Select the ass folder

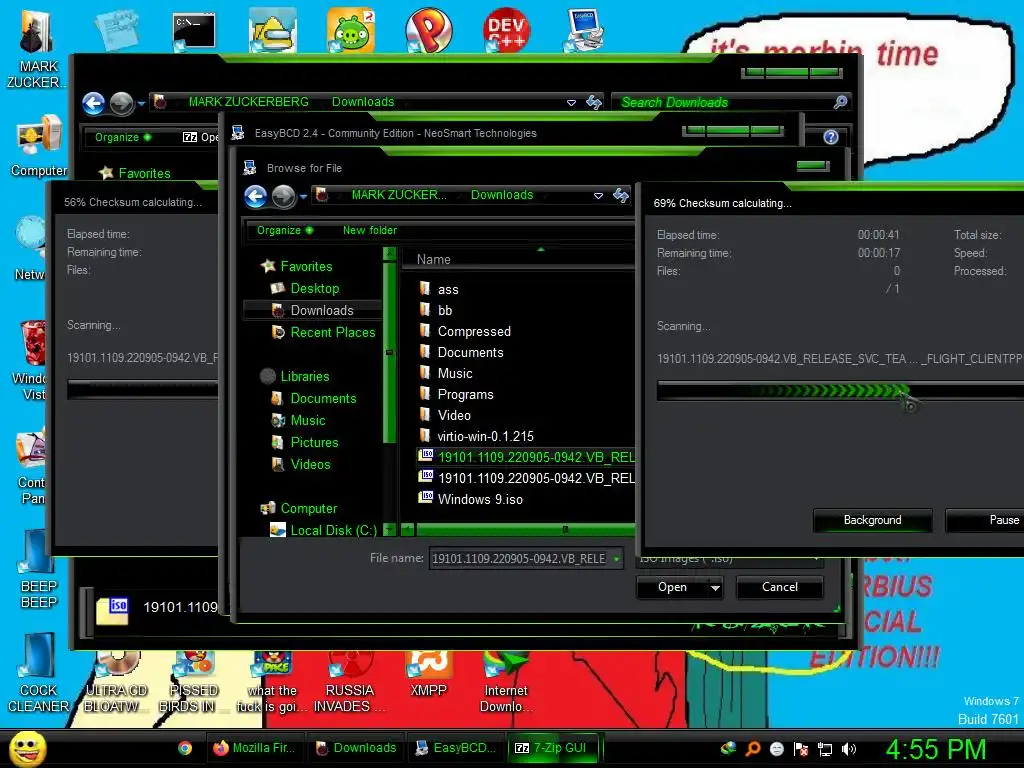[x=448, y=289]
